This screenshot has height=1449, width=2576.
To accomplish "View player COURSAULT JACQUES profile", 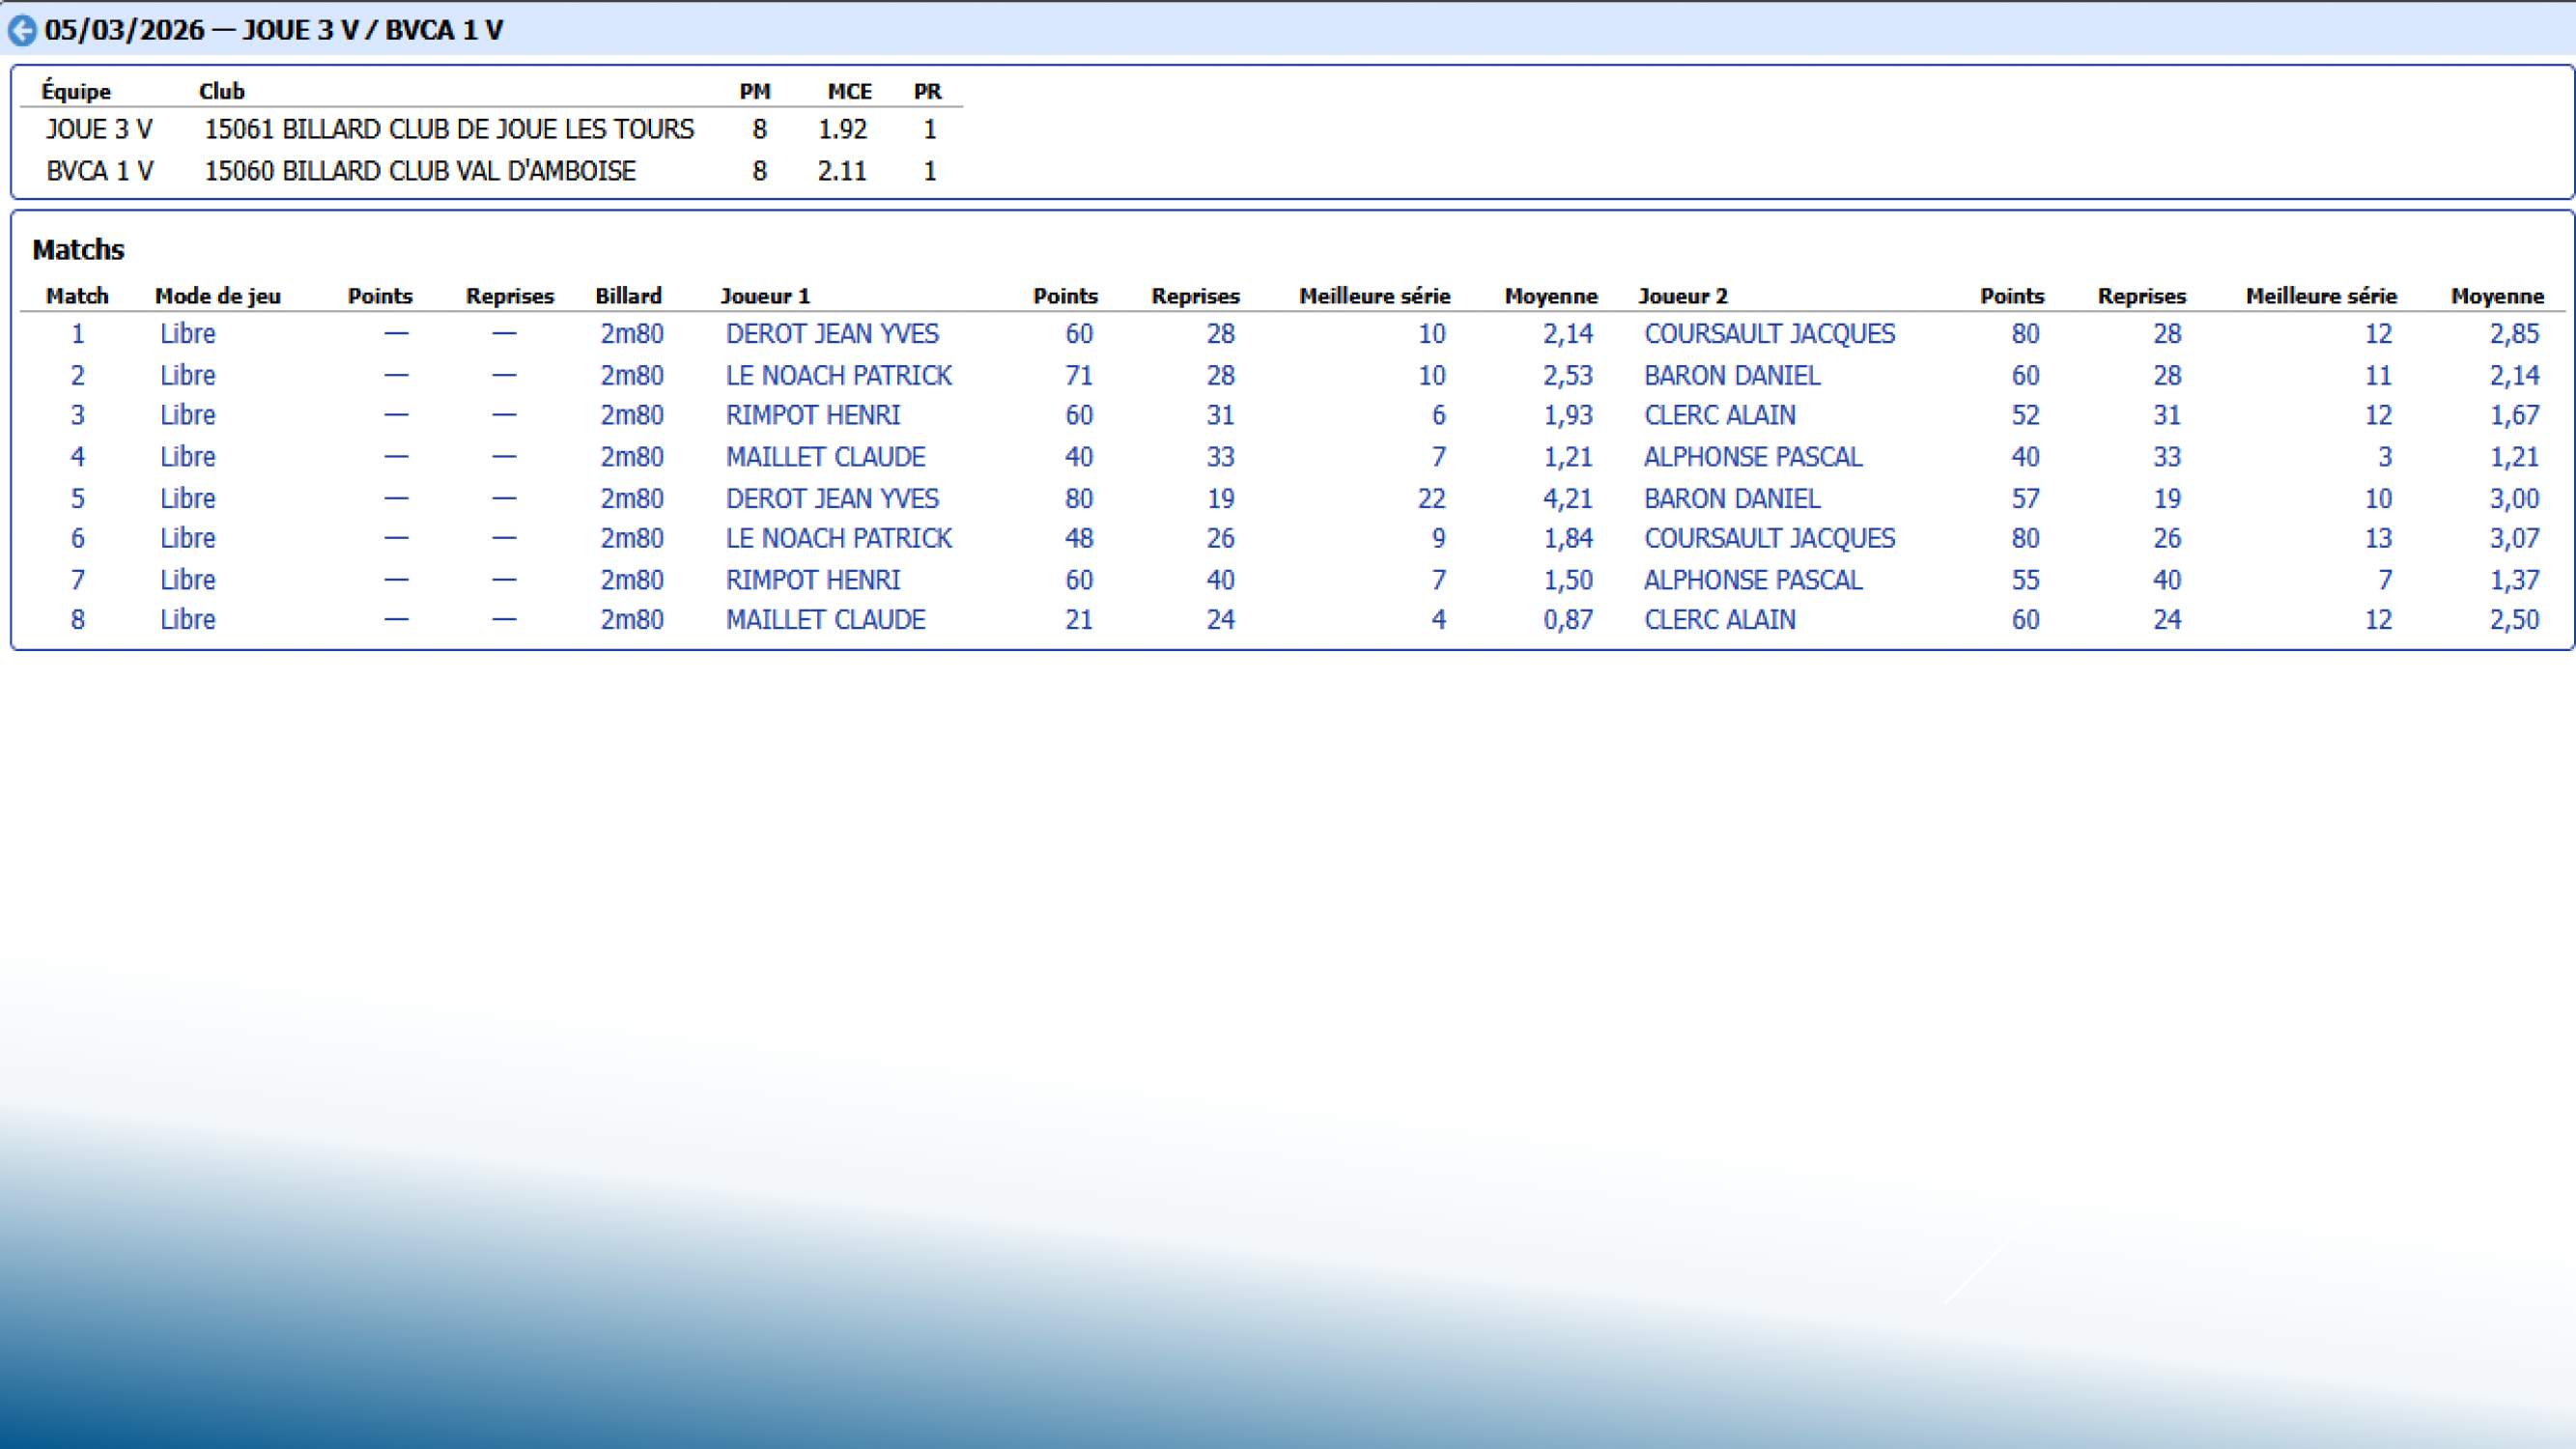I will 1768,333.
